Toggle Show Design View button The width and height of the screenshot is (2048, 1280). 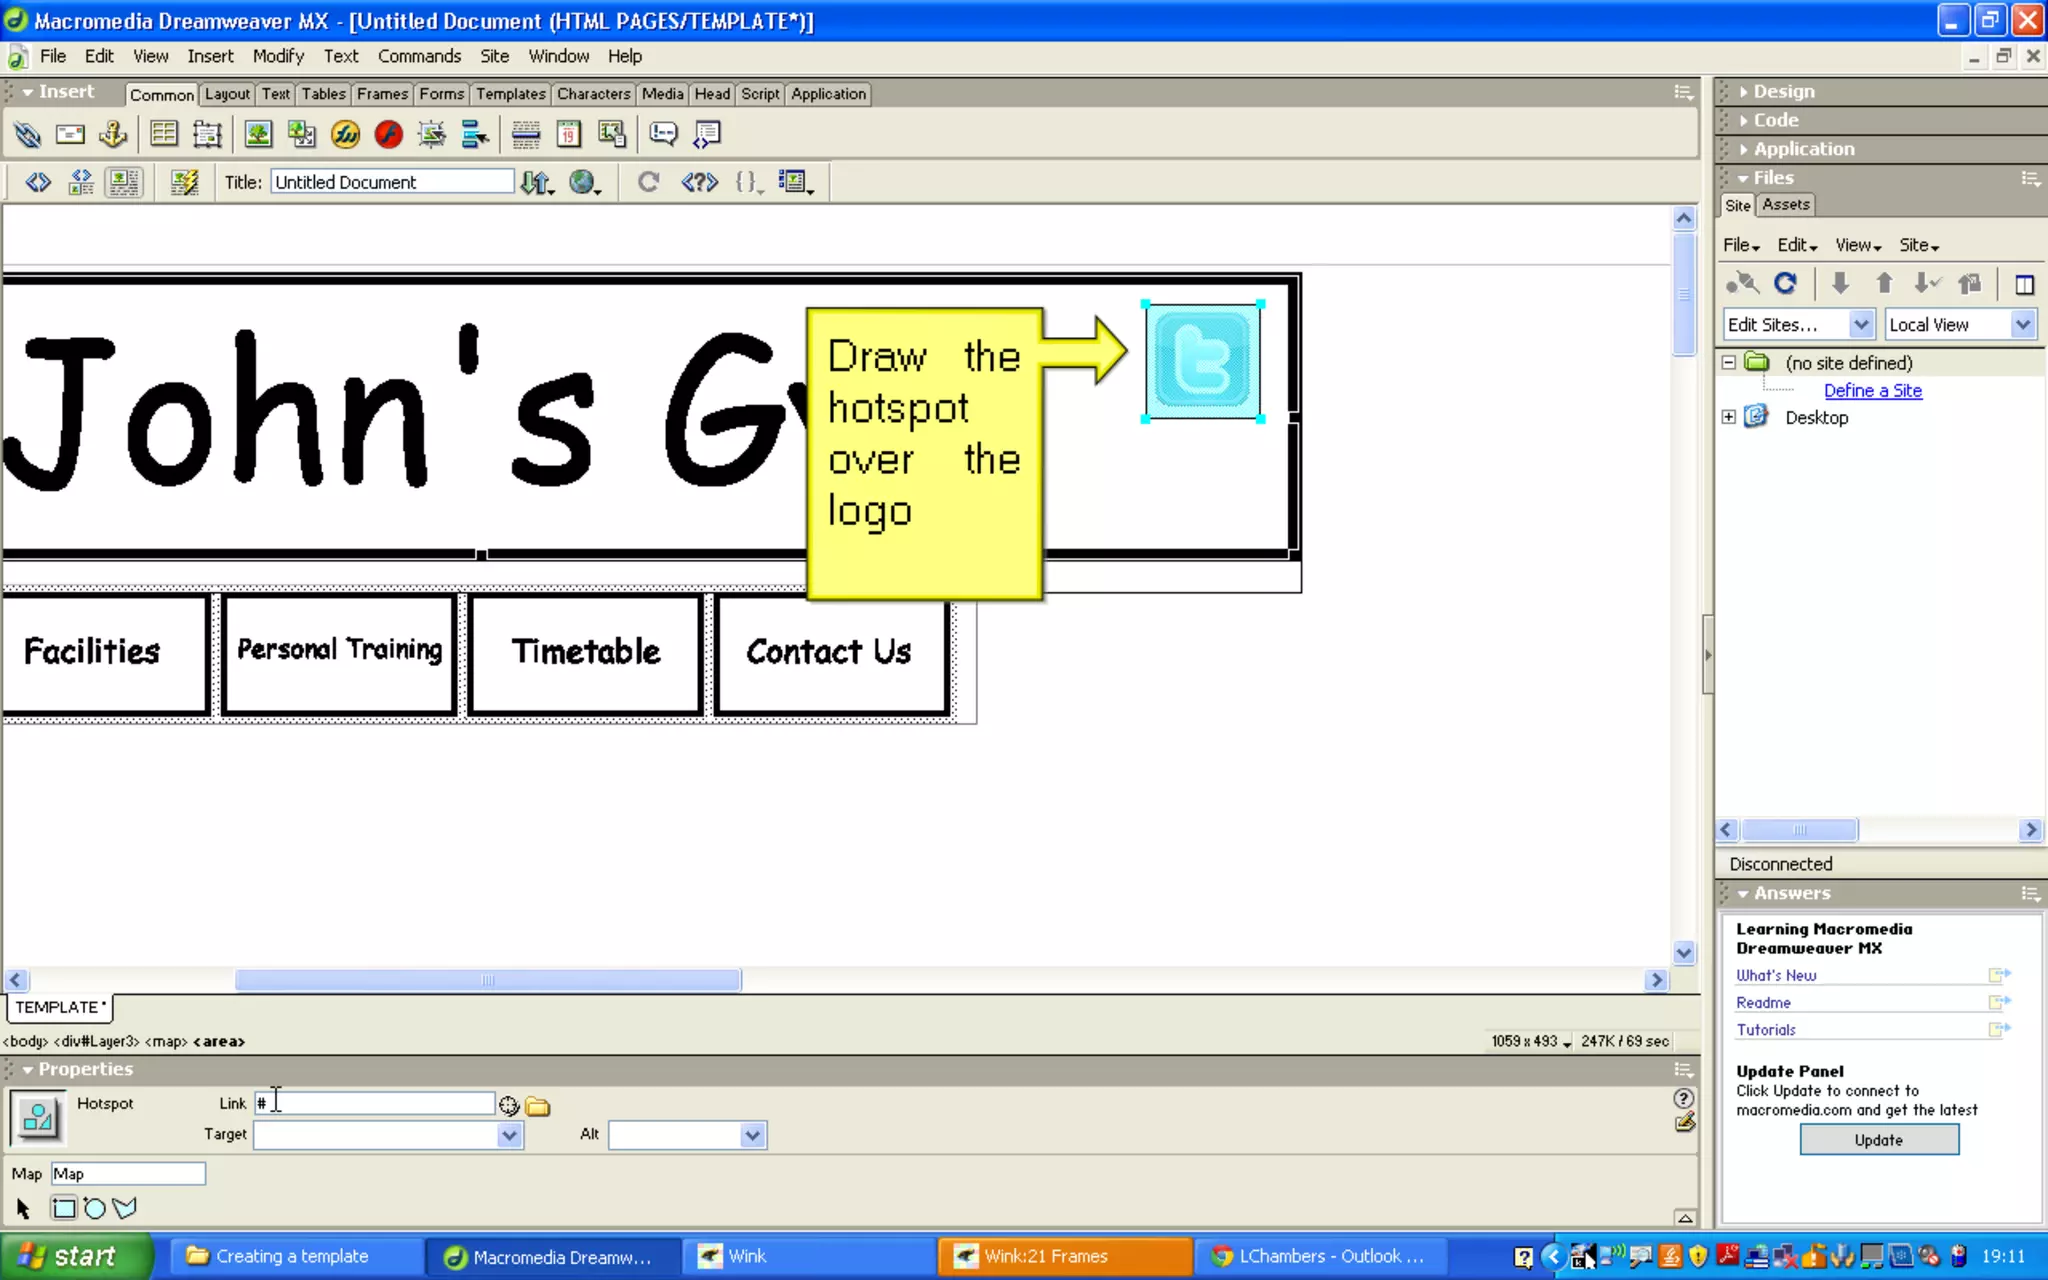pyautogui.click(x=124, y=182)
